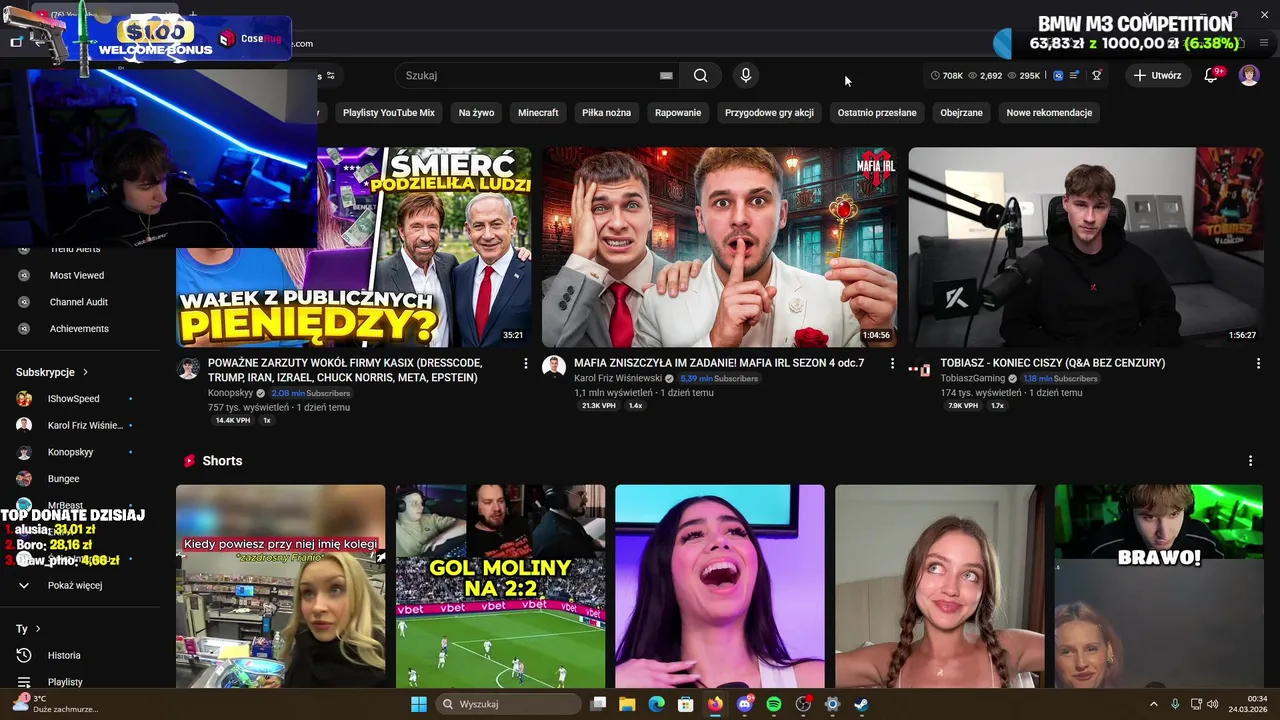Open the Konopskyy channel avatar under first video
Viewport: 1280px width, 720px height.
click(188, 368)
